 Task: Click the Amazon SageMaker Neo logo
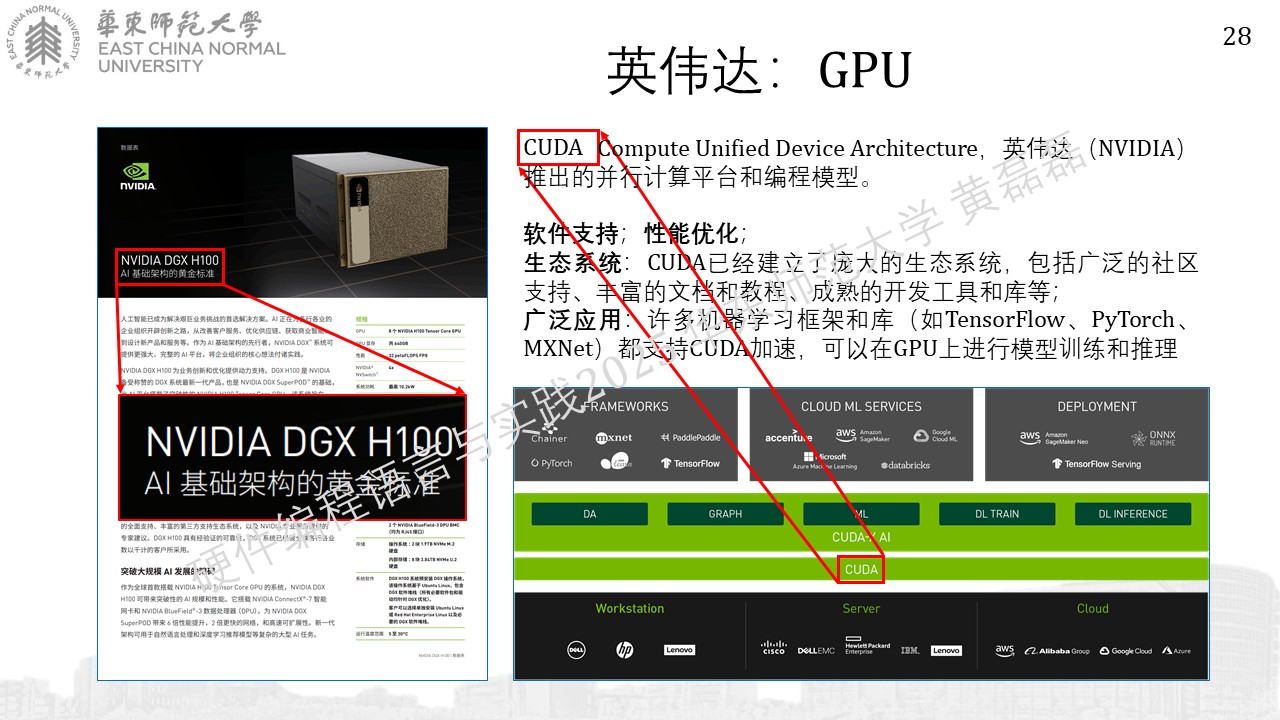1054,438
